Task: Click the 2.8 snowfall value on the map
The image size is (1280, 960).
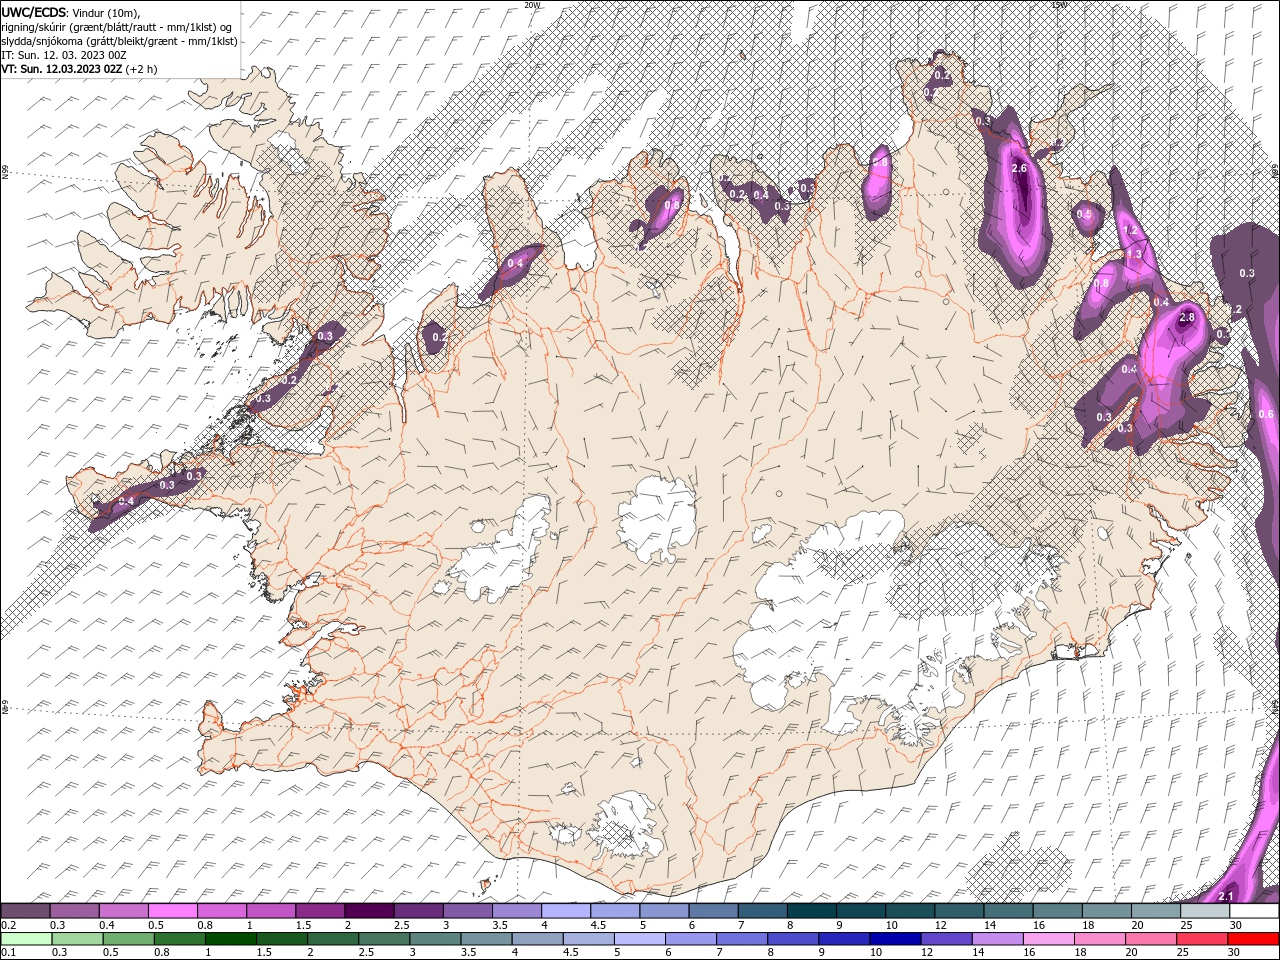Action: point(1187,318)
